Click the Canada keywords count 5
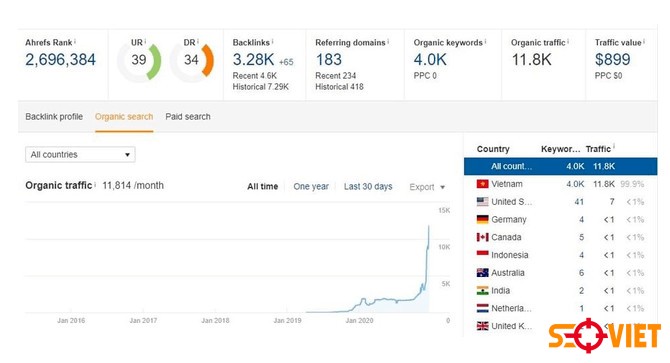 pos(582,237)
